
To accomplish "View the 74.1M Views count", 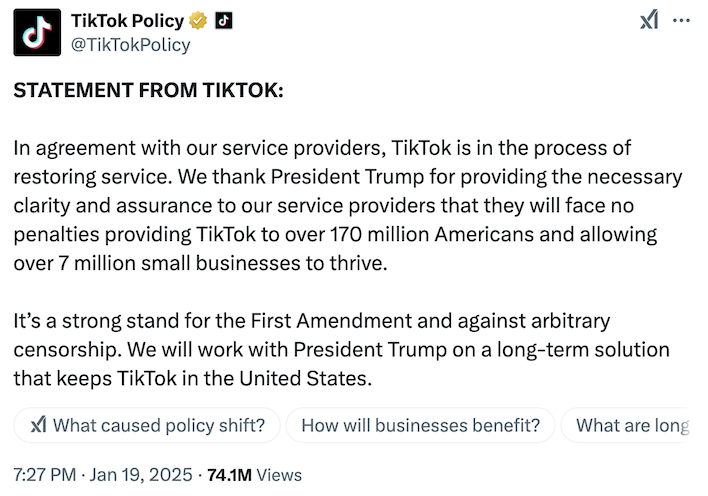I will (254, 475).
